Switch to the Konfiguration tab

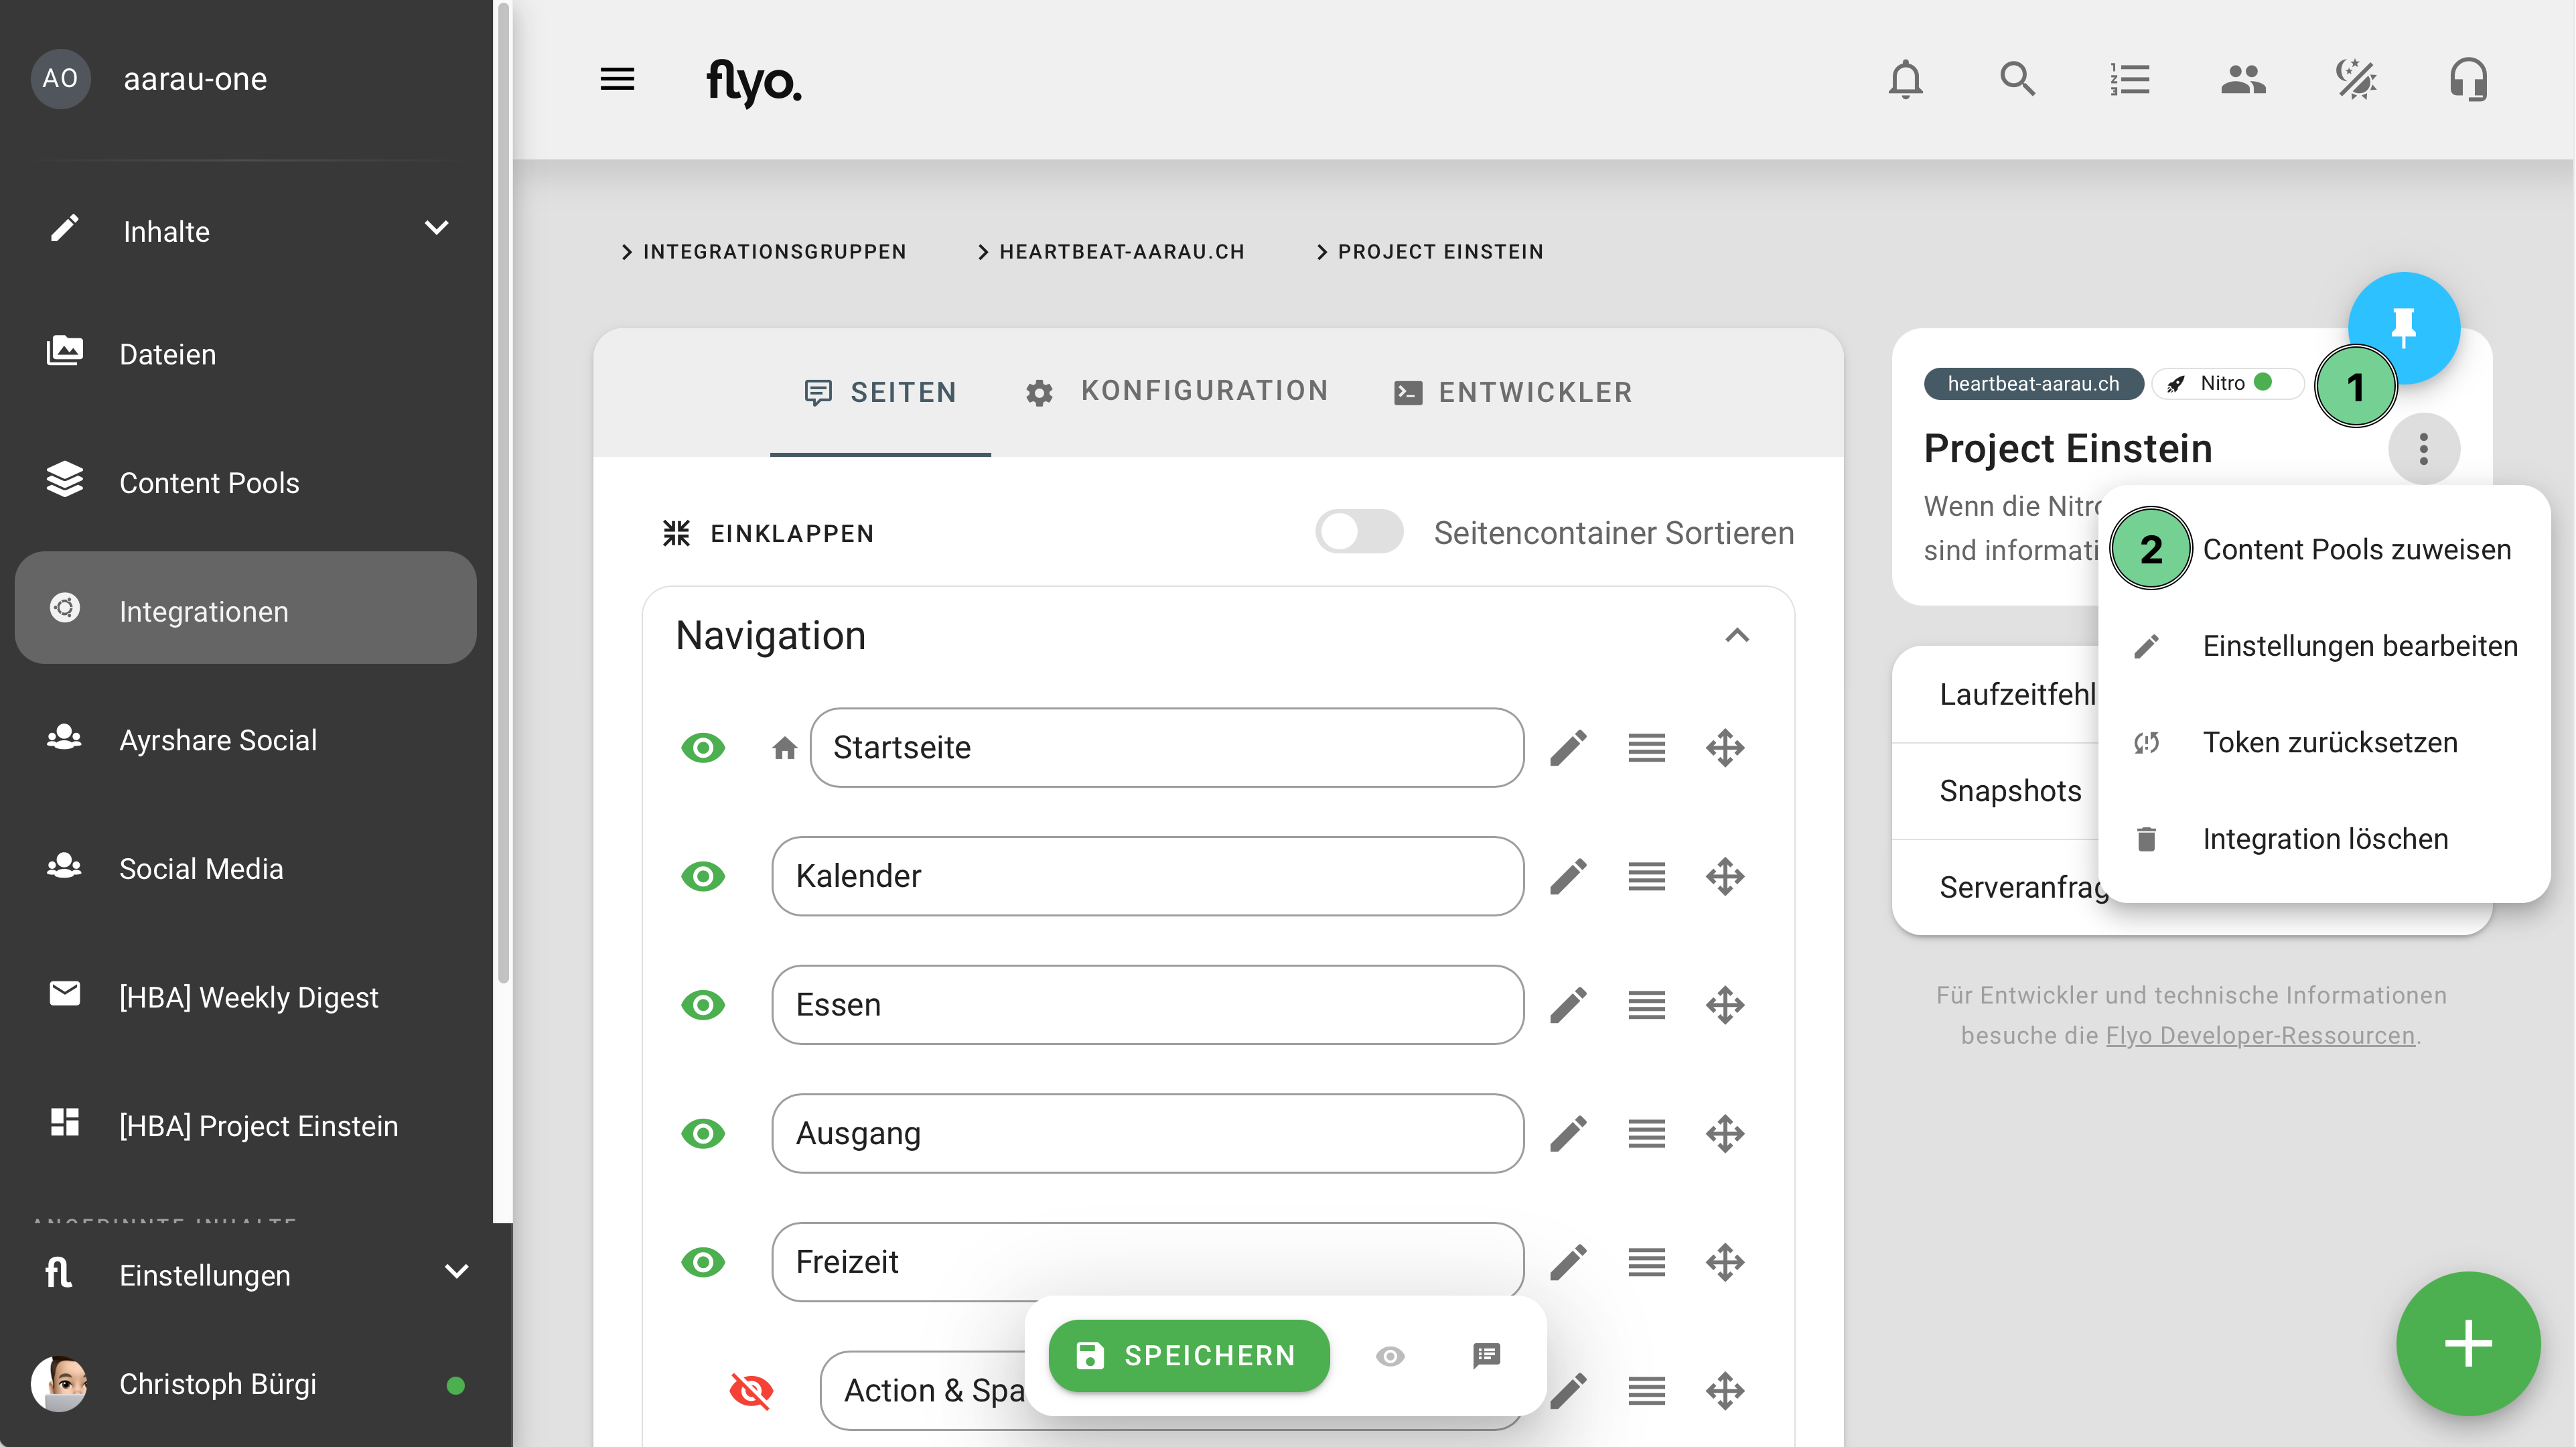point(1177,392)
